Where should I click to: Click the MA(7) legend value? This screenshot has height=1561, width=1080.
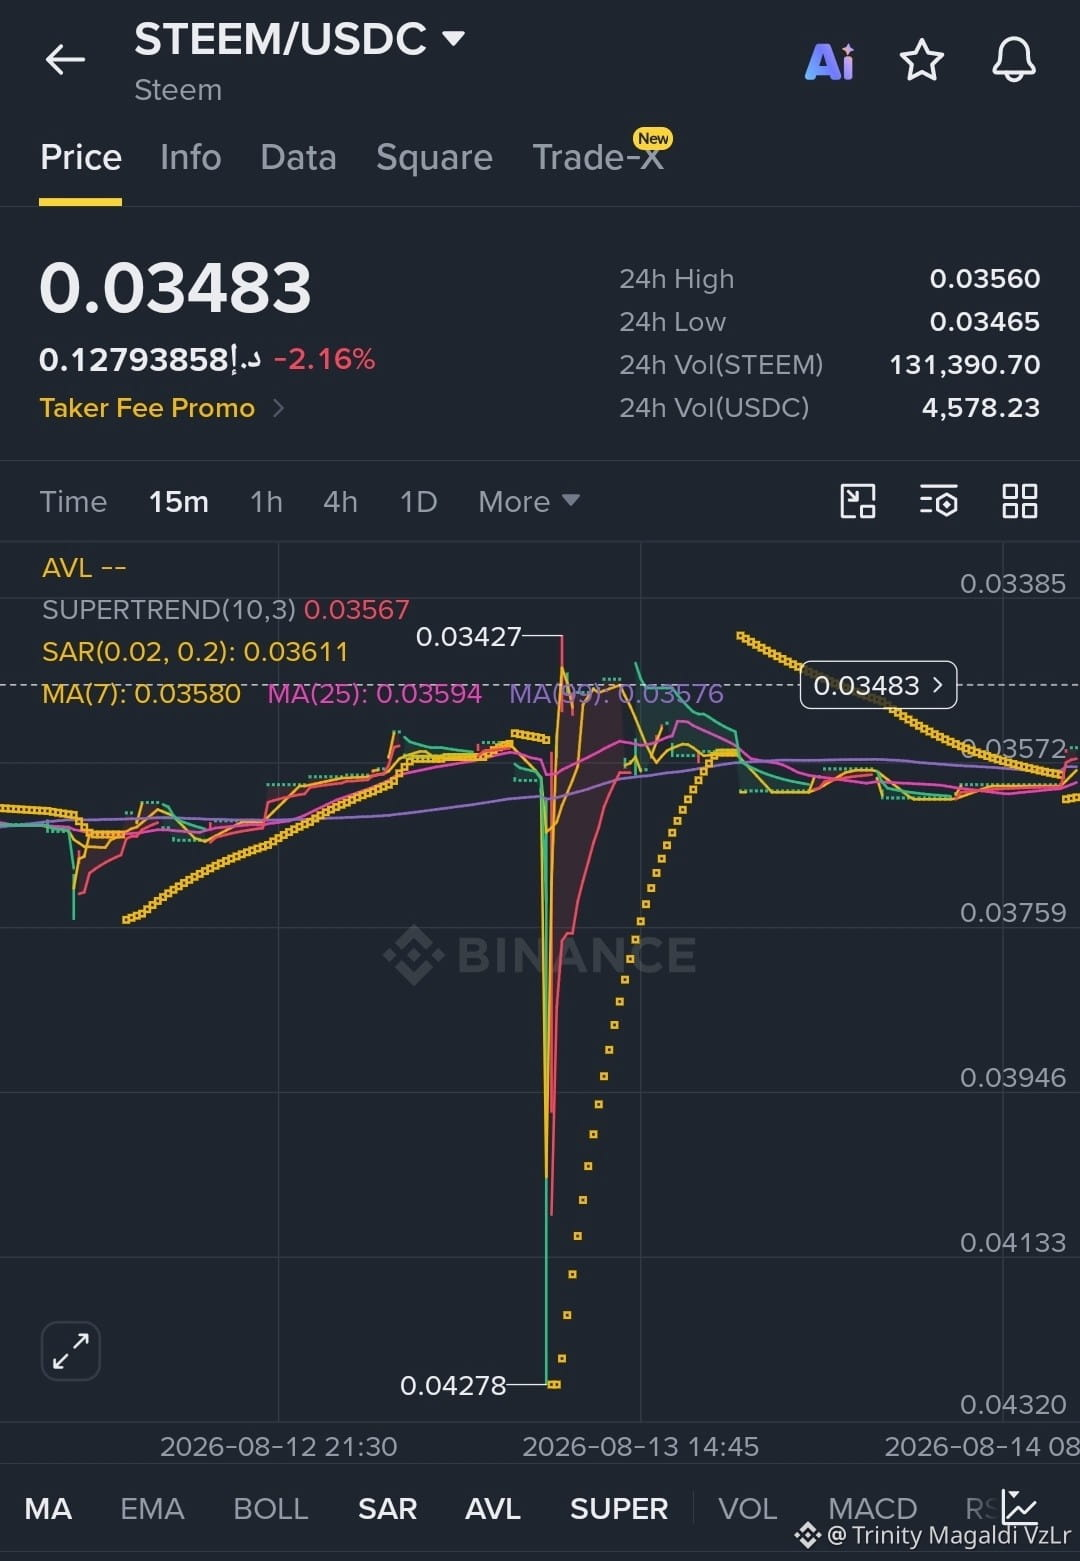tap(142, 693)
